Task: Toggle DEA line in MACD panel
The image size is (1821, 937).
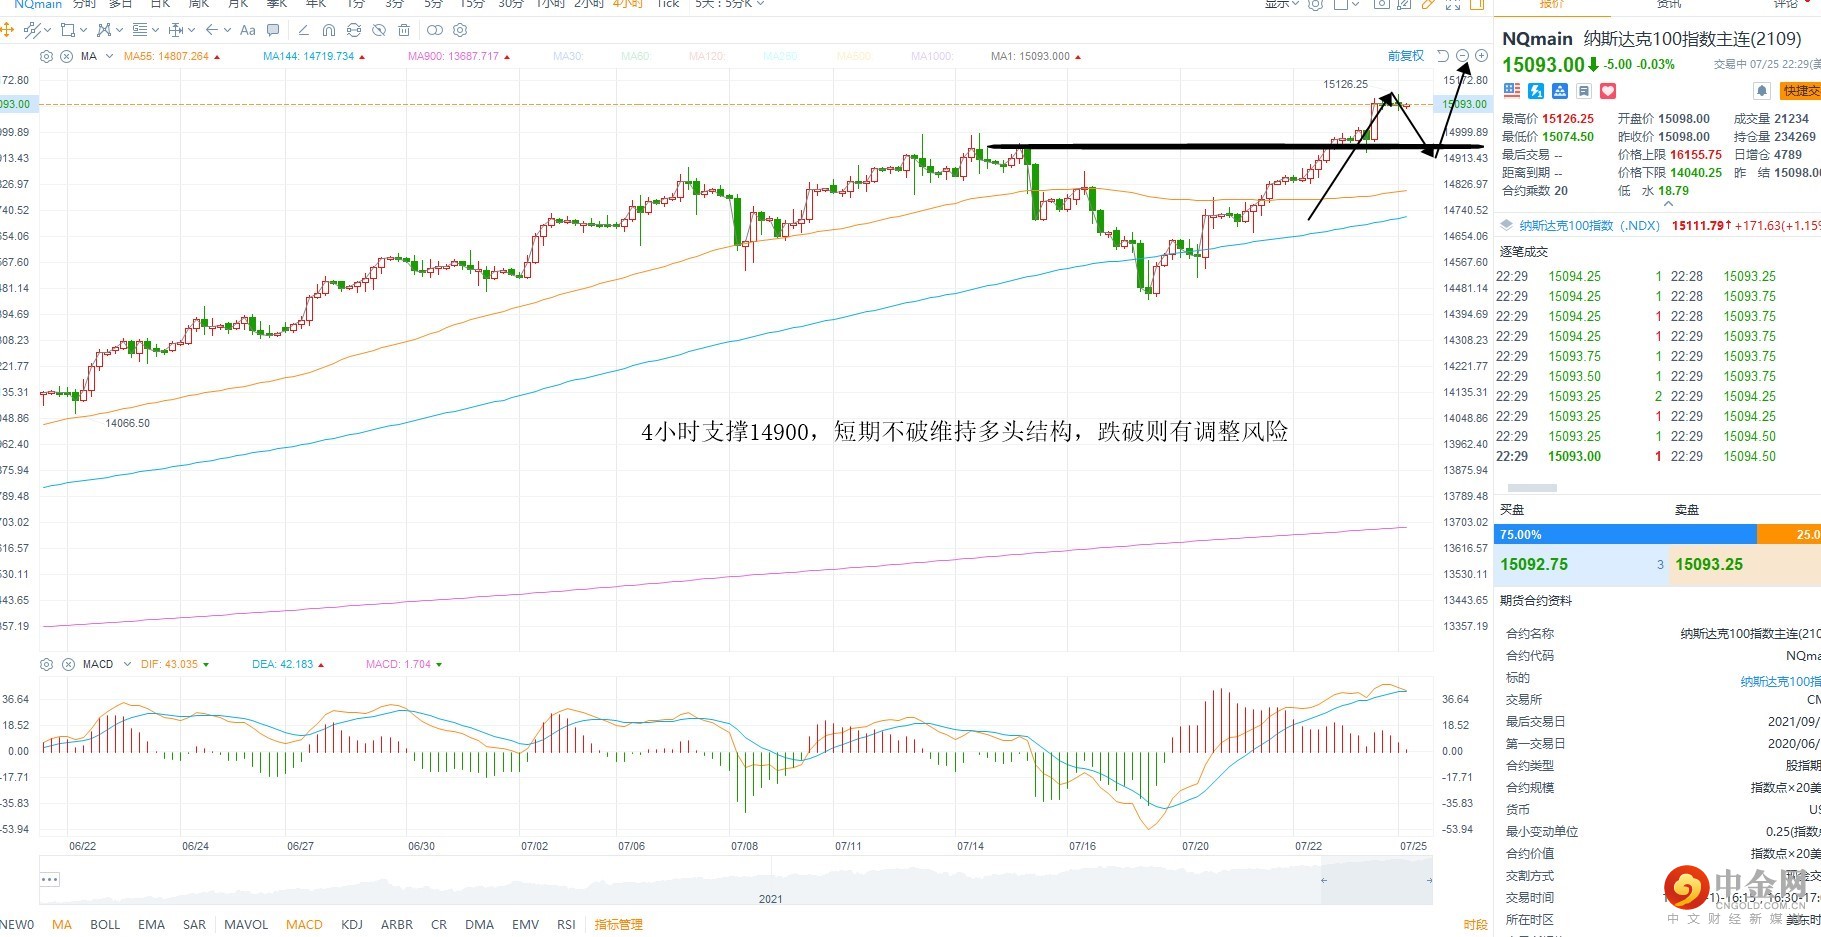Action: pyautogui.click(x=288, y=664)
